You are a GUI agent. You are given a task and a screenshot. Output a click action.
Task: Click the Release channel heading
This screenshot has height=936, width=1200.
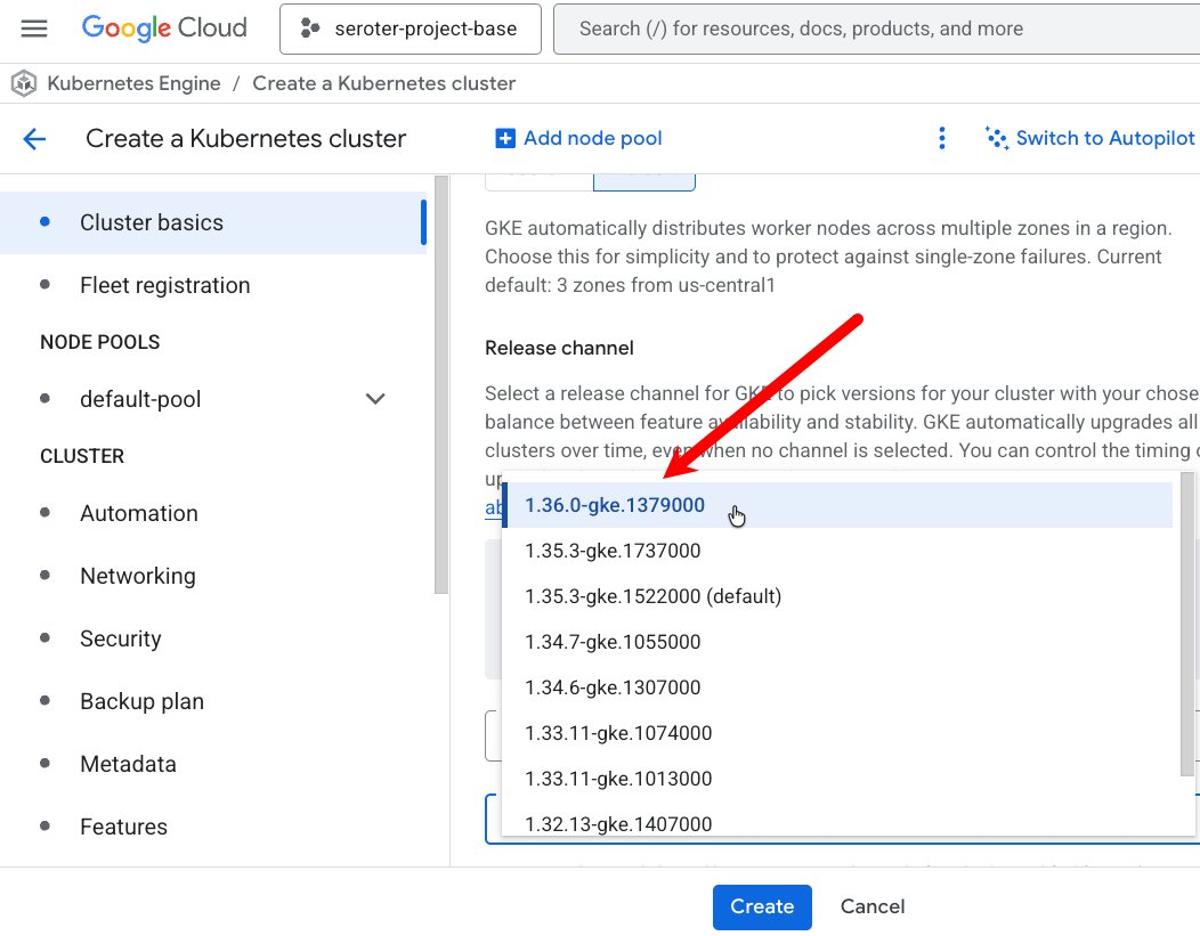click(x=559, y=349)
